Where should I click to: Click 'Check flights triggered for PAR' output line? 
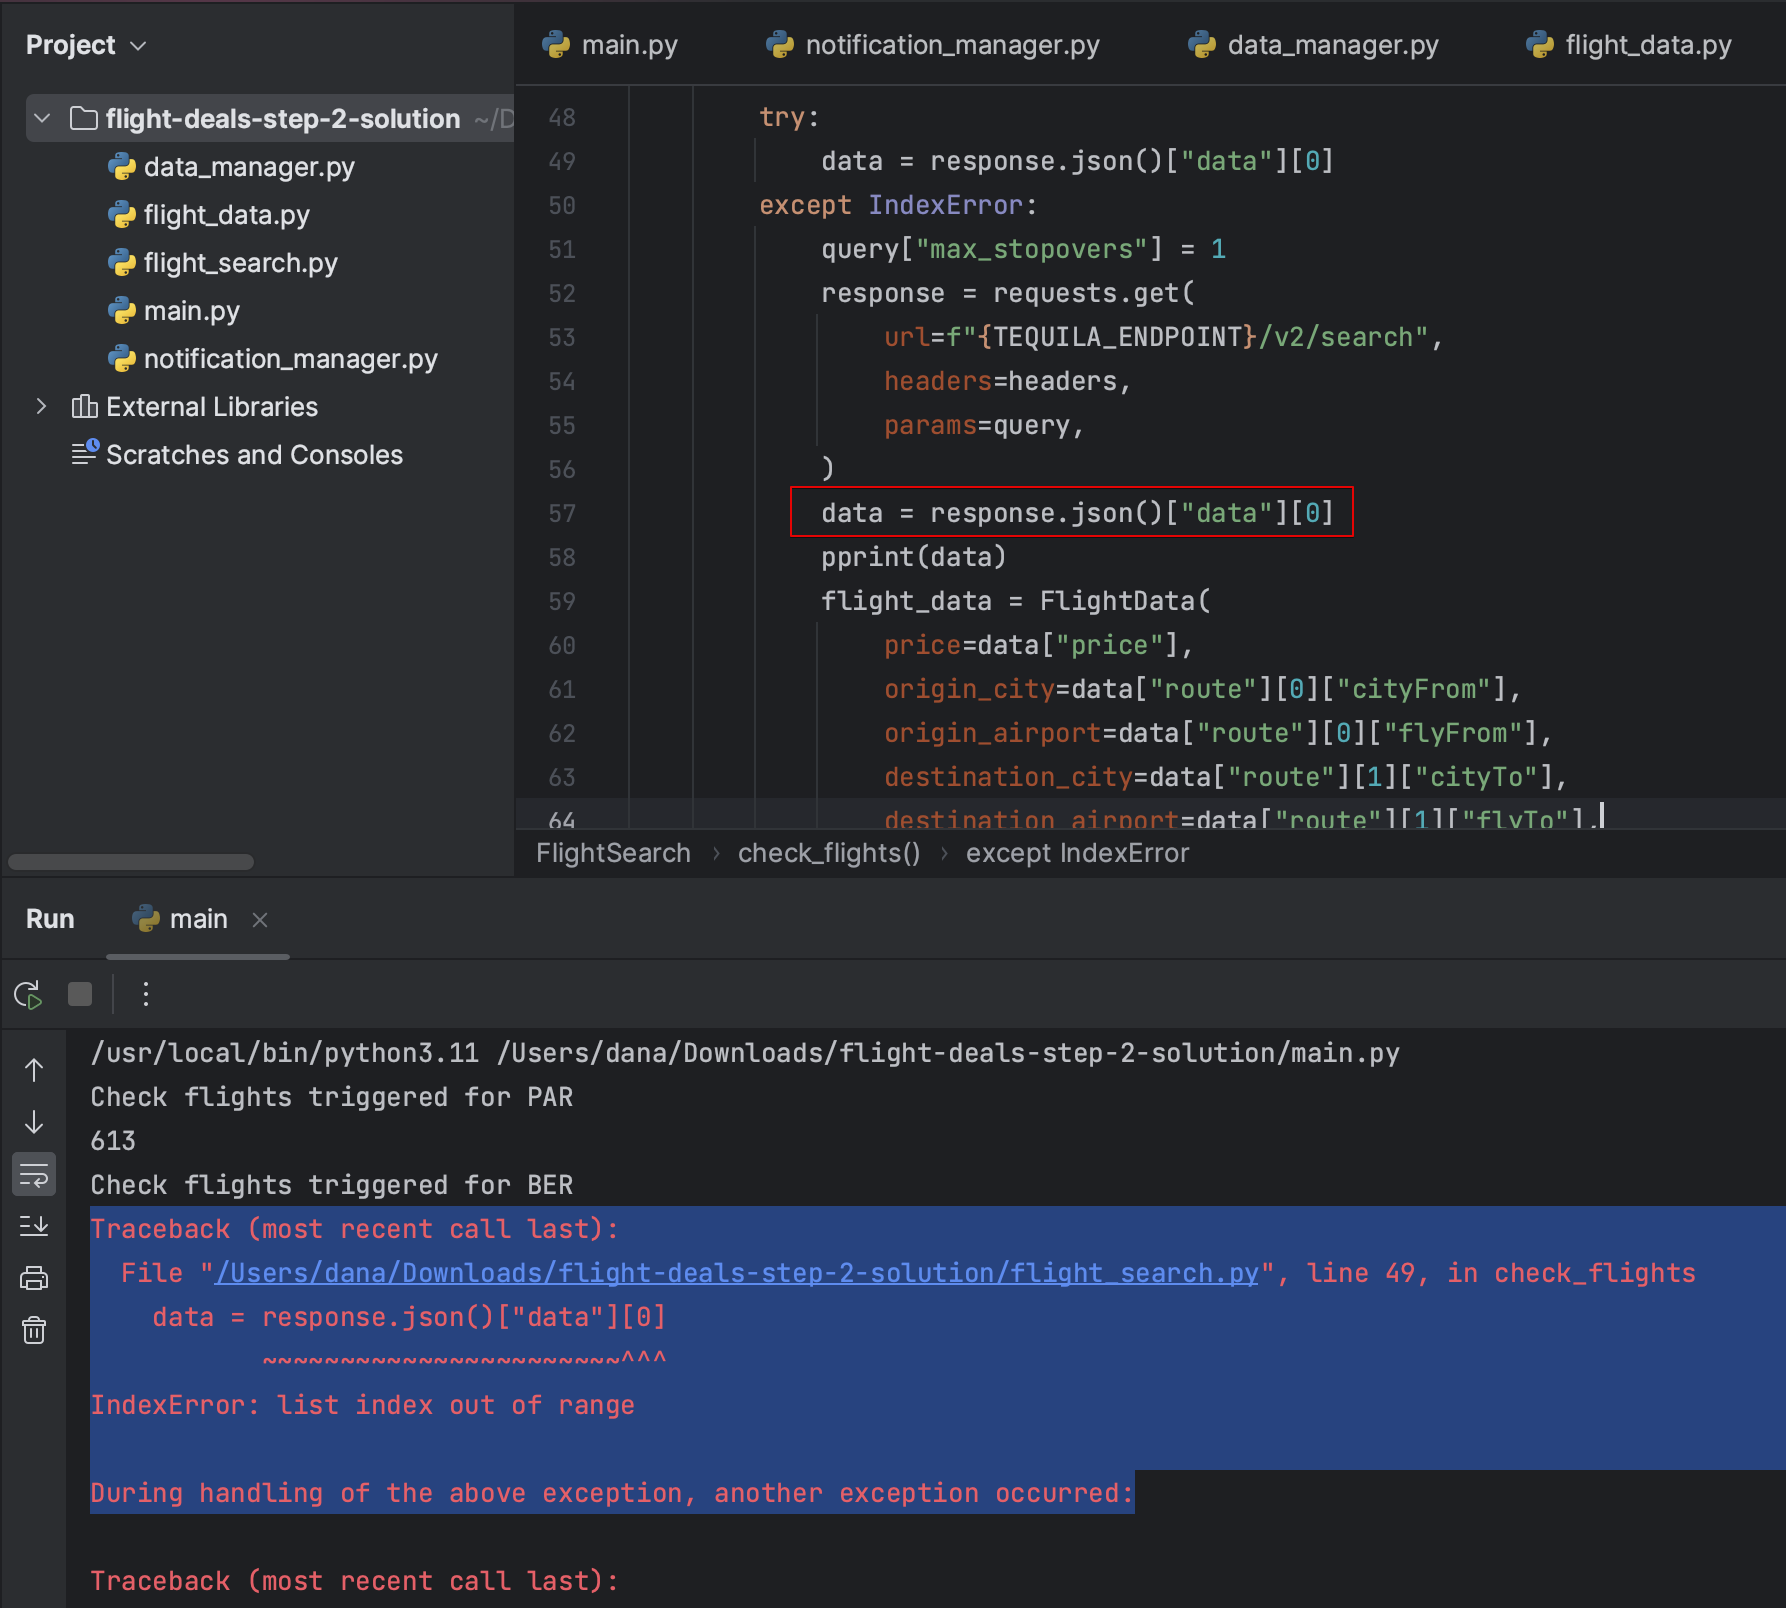(x=331, y=1097)
